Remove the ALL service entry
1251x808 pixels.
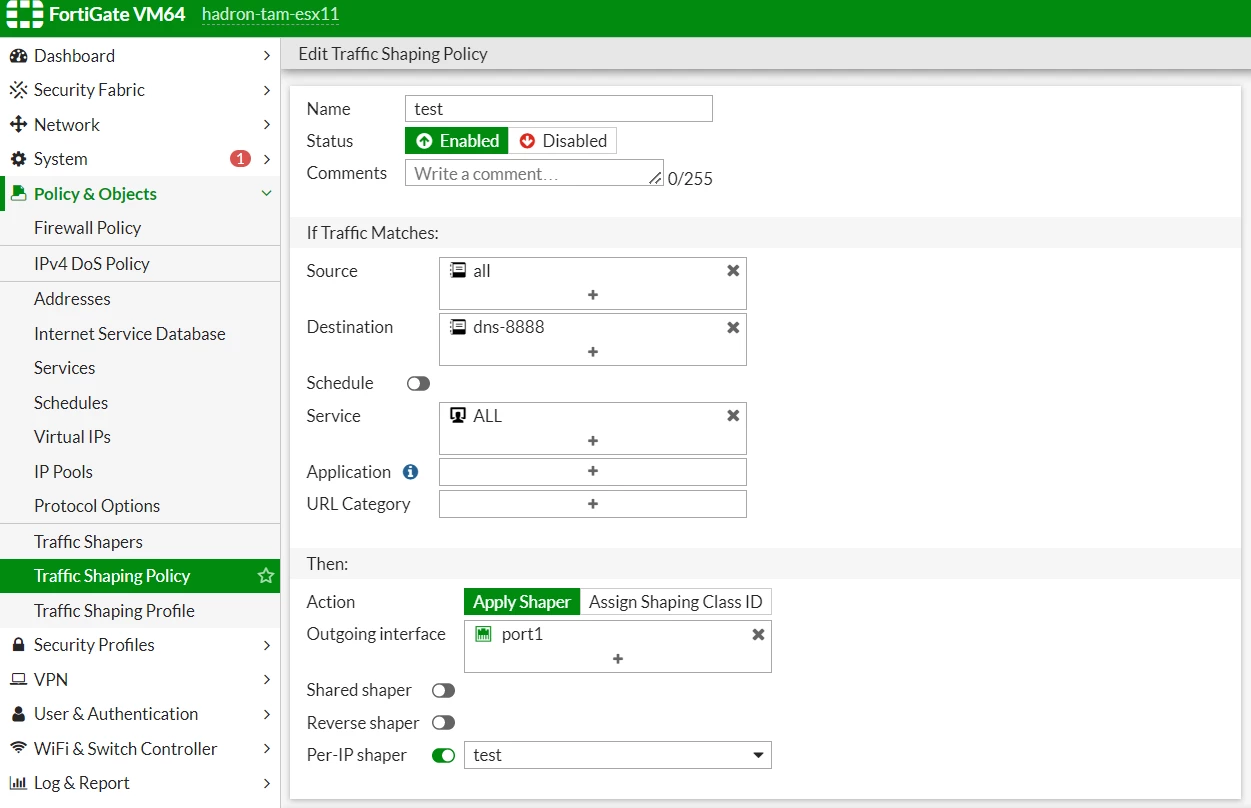click(x=733, y=416)
